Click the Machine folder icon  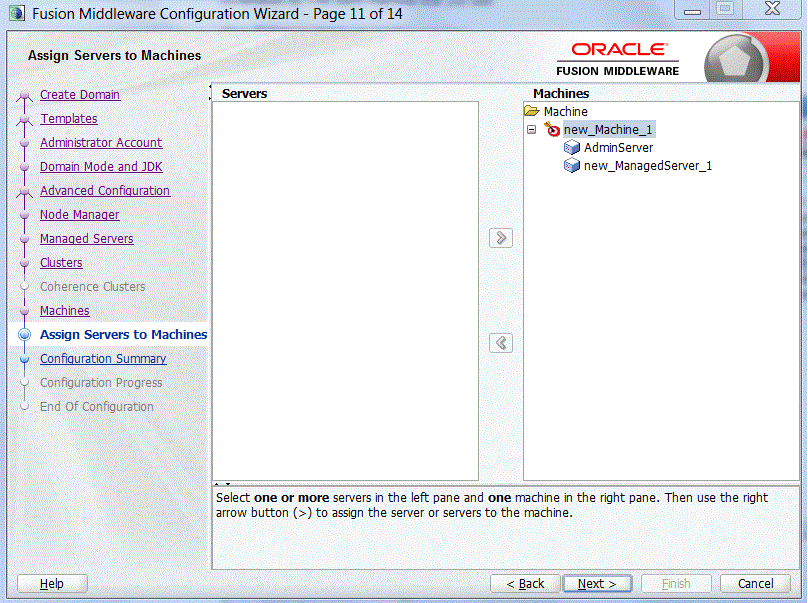pos(531,111)
